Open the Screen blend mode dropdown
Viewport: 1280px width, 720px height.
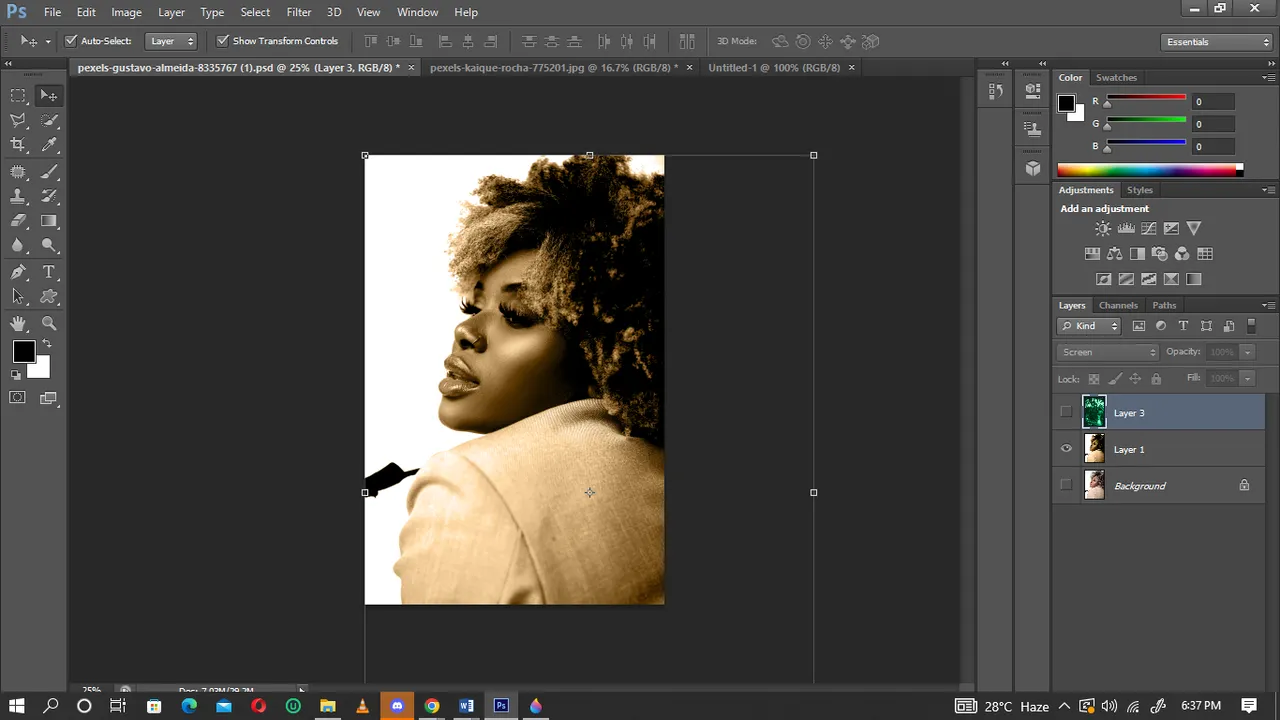tap(1108, 352)
